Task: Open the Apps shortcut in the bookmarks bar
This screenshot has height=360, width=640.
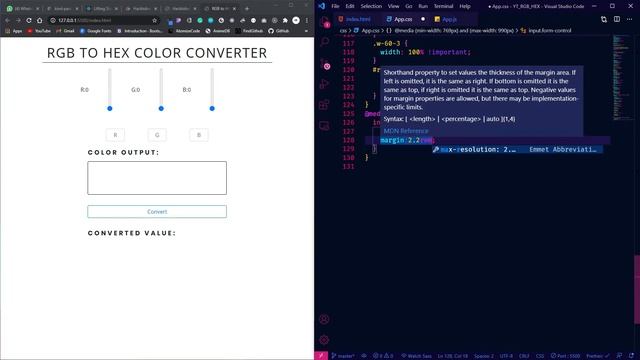Action: click(x=14, y=31)
